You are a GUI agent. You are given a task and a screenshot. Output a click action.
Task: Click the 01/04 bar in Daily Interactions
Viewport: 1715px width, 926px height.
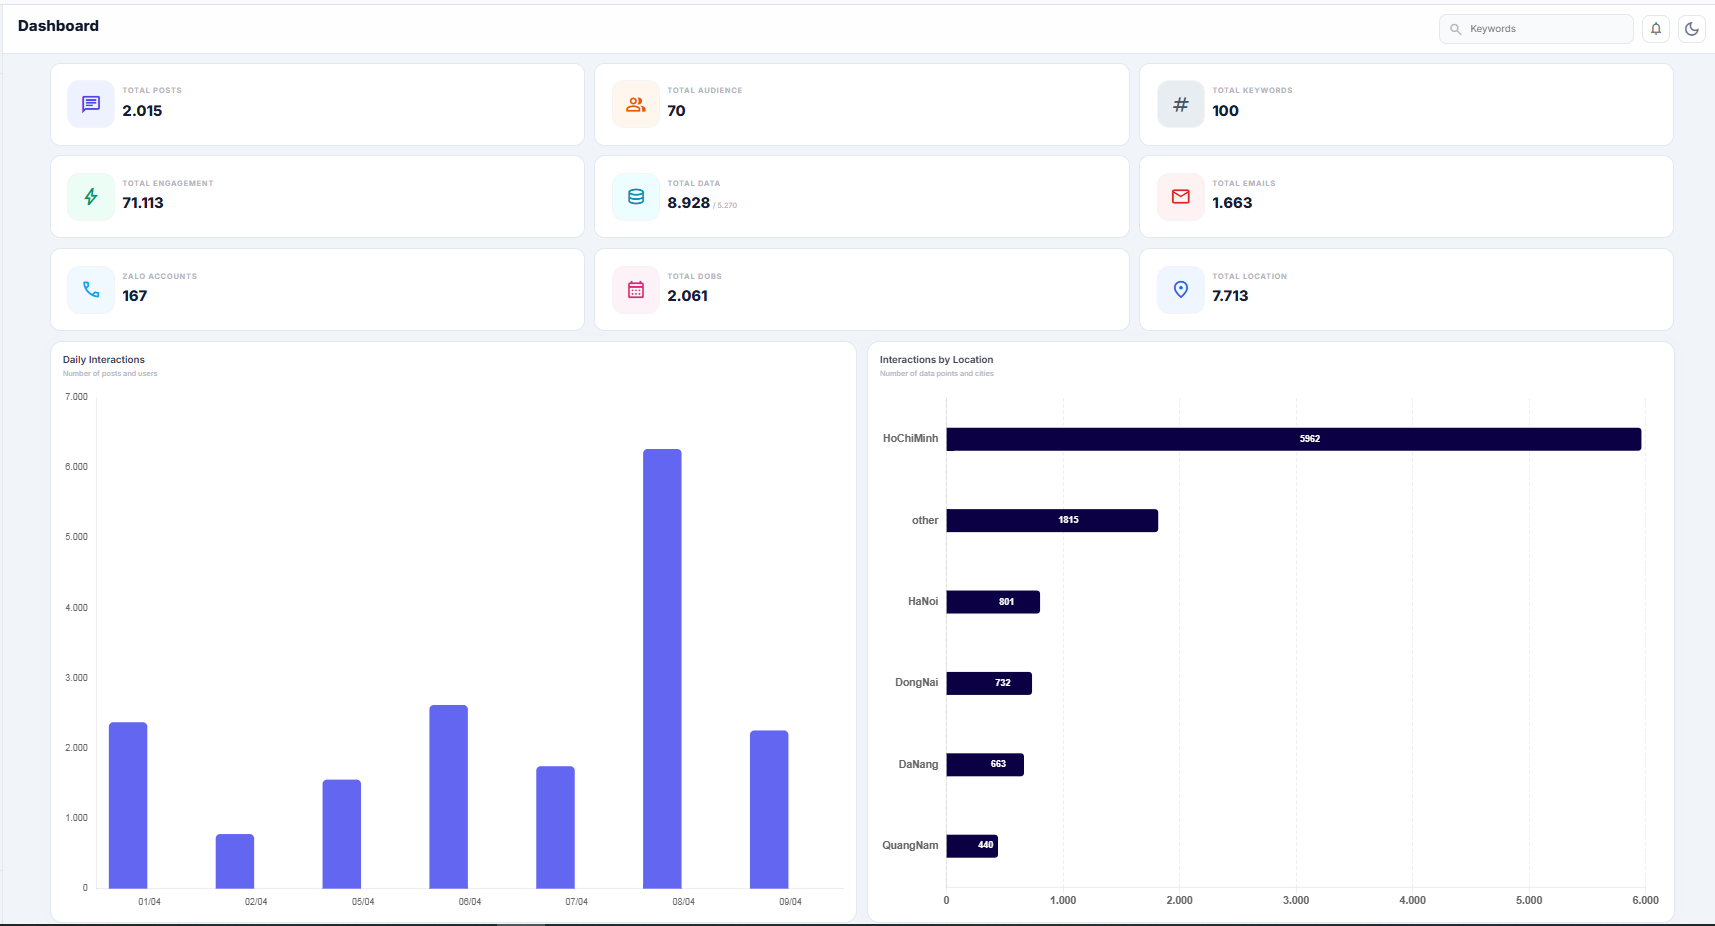(x=128, y=805)
